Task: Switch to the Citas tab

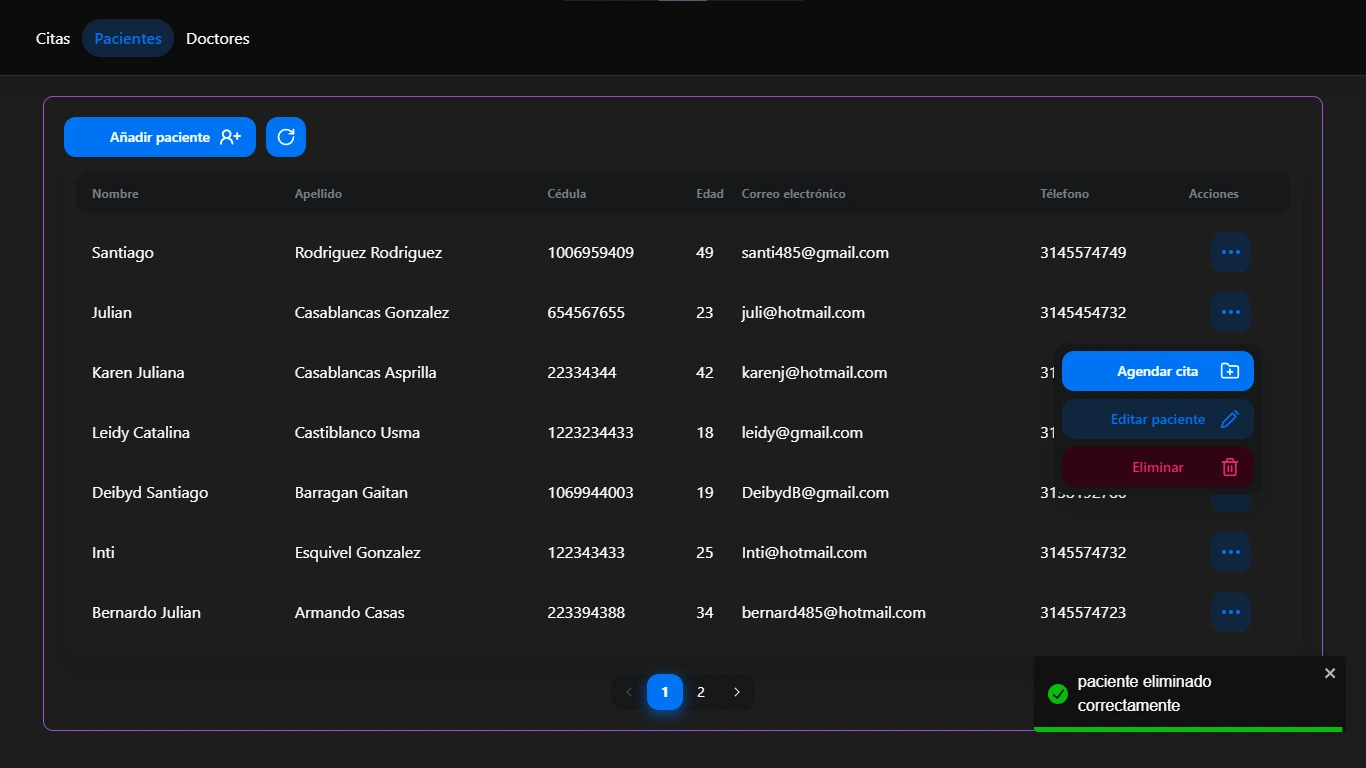Action: (x=53, y=38)
